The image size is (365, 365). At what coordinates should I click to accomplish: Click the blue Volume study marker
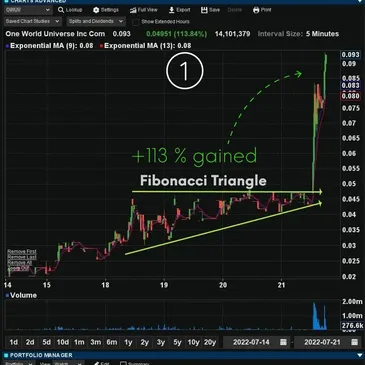pos(7,295)
